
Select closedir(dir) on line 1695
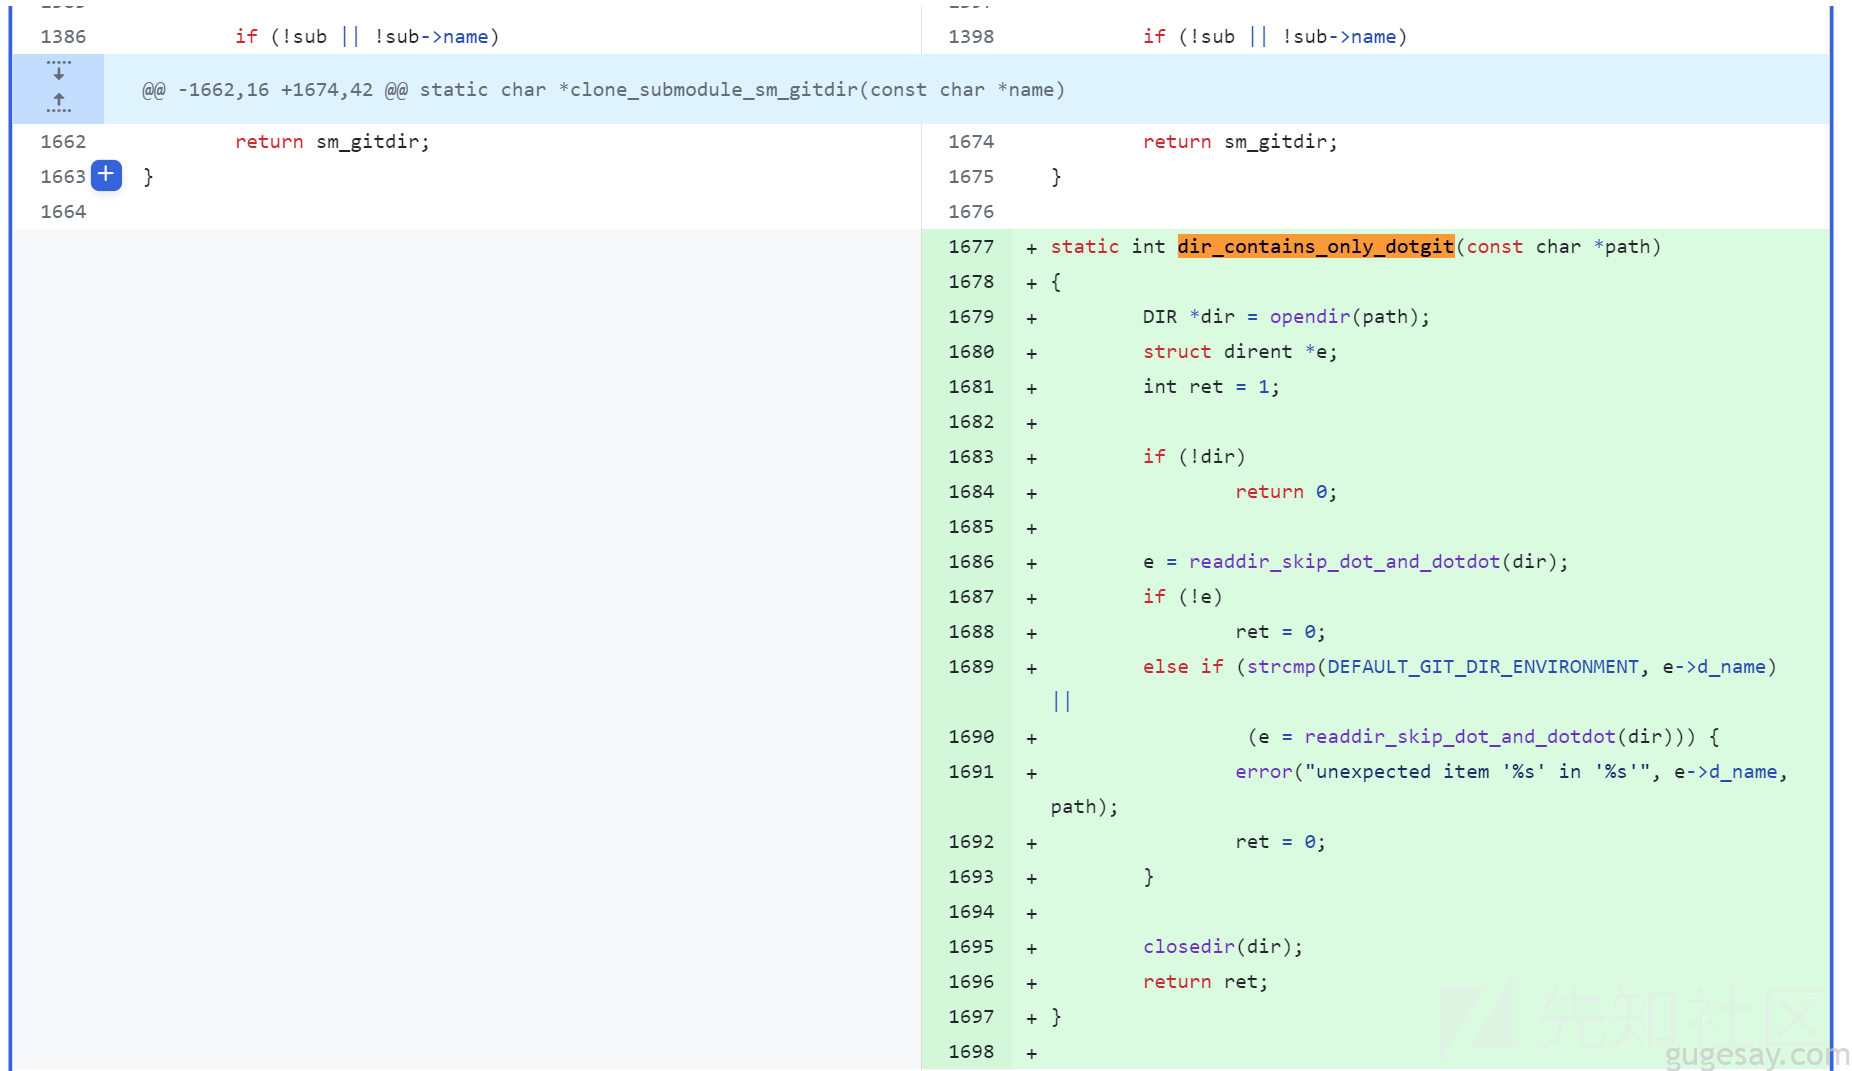pos(1217,946)
